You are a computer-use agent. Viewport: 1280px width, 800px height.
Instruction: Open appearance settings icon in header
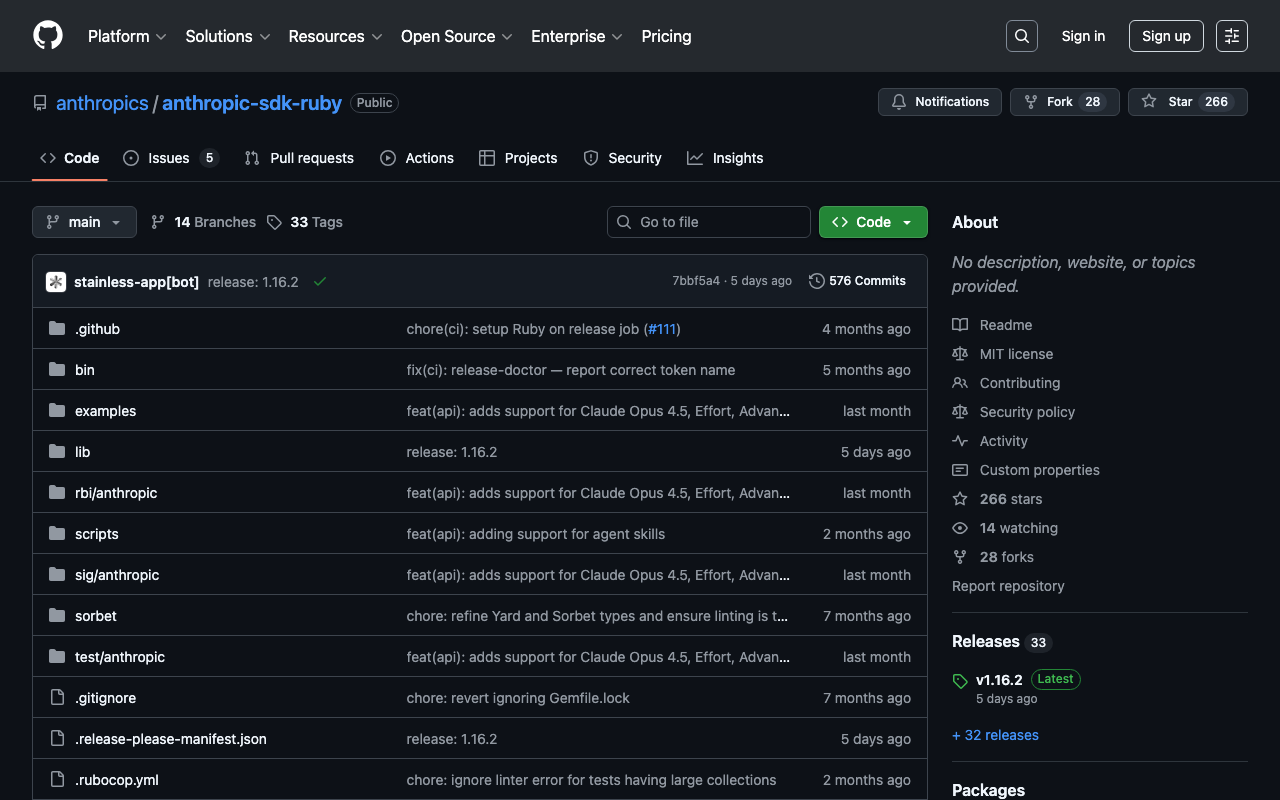(1231, 36)
